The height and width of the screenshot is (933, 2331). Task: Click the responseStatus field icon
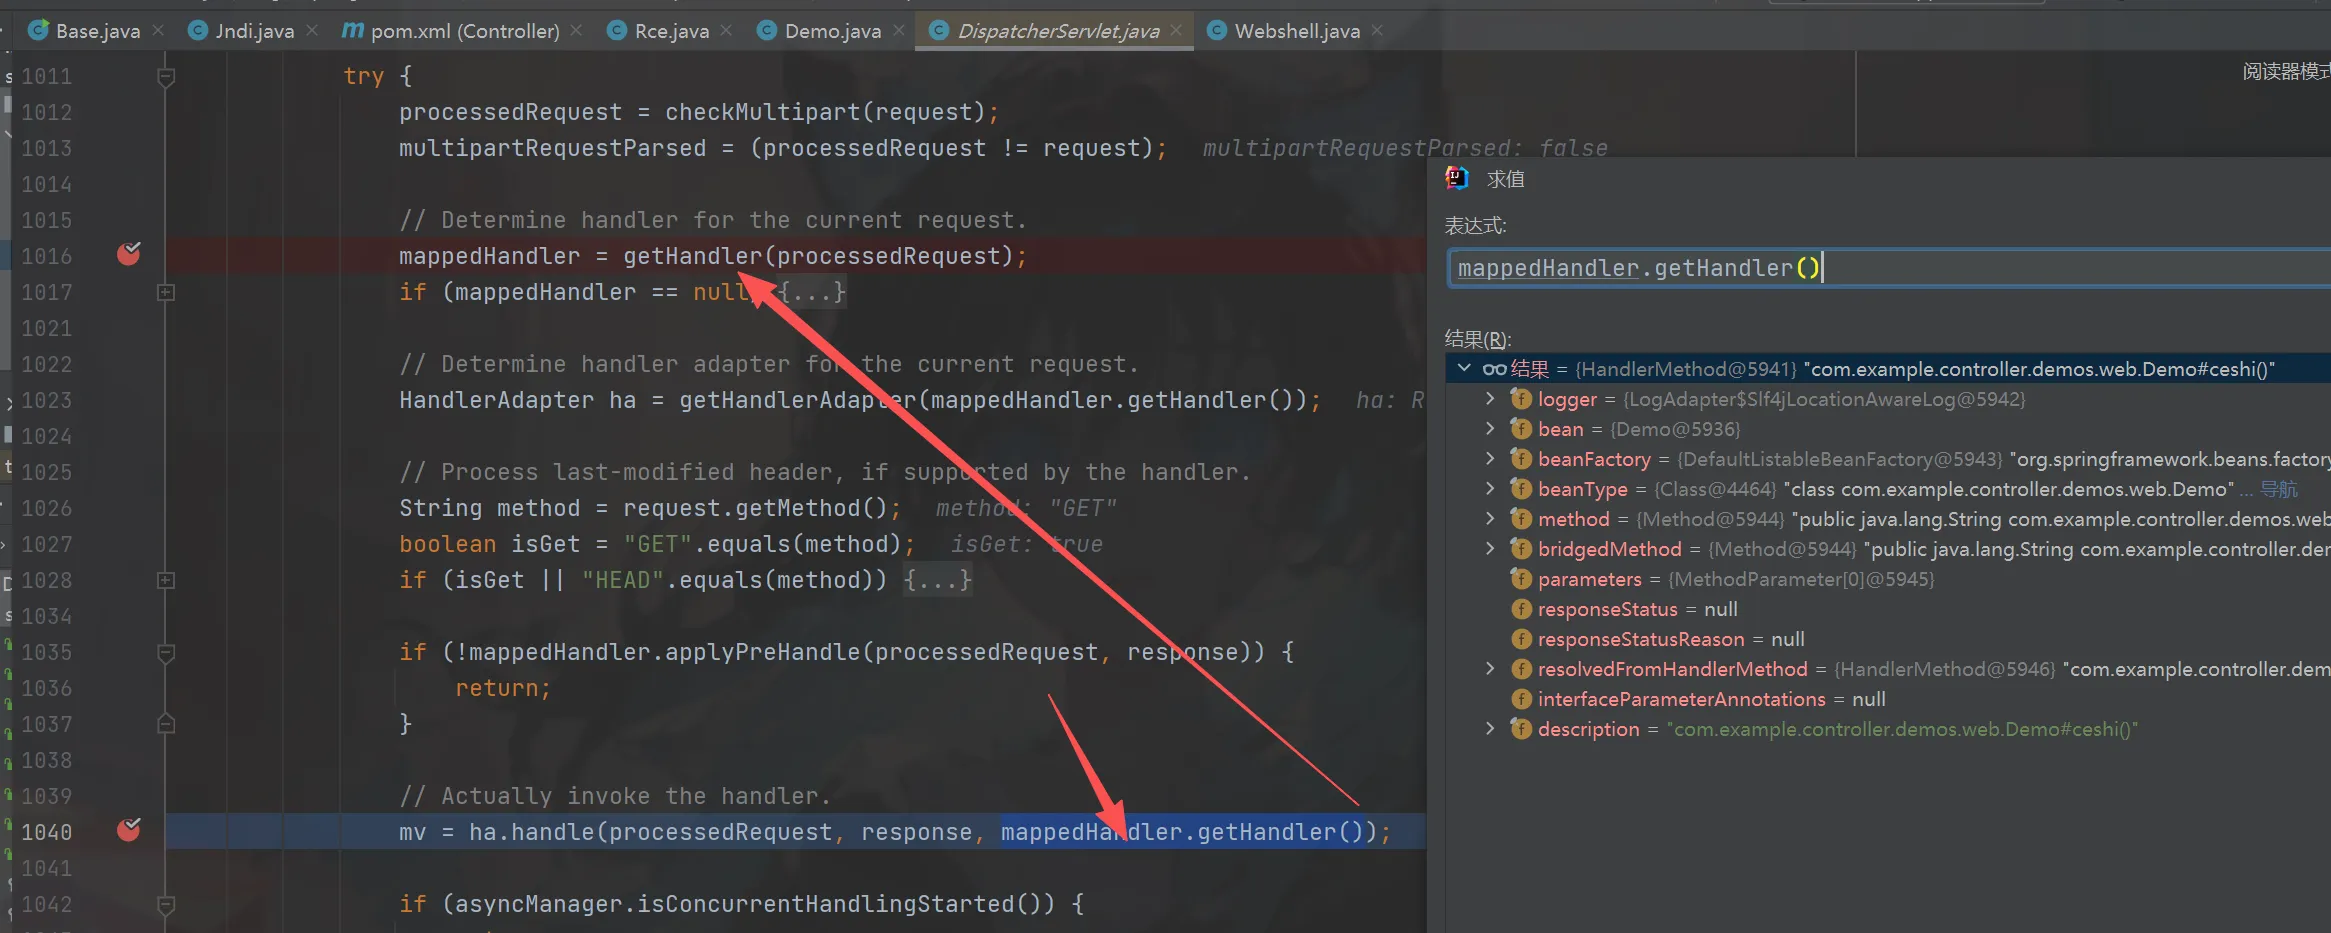1521,609
